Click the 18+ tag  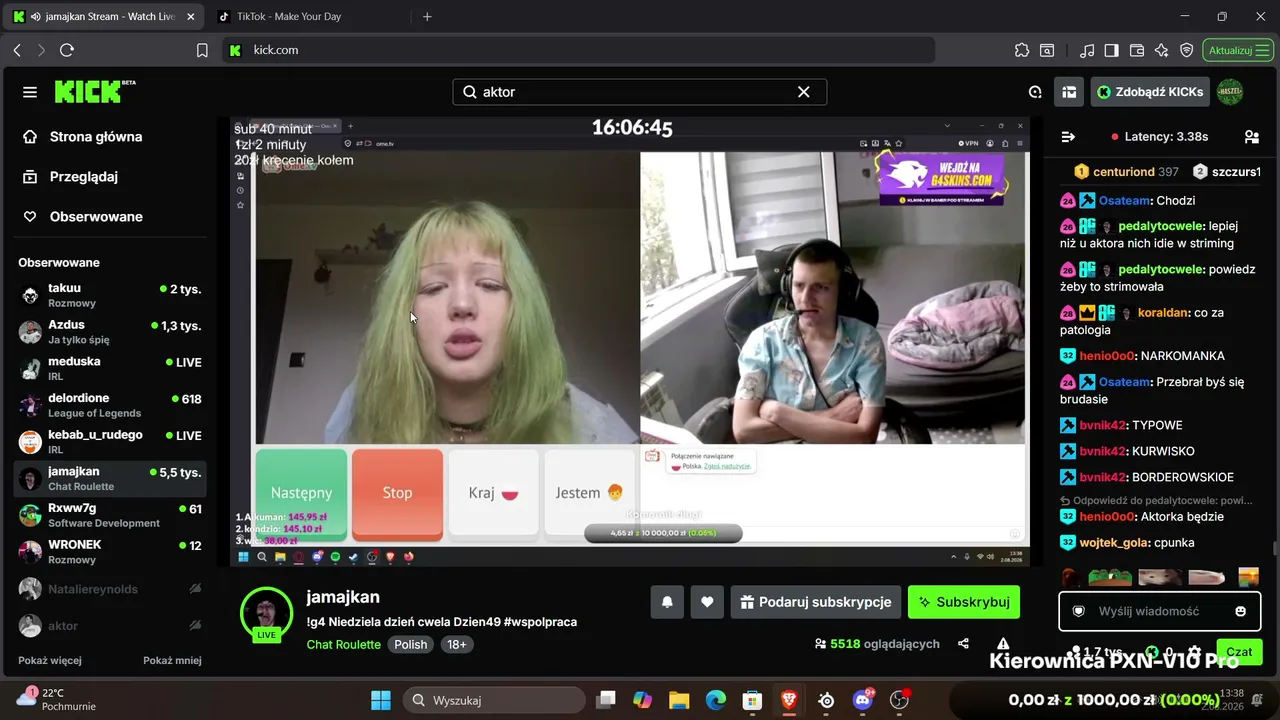click(x=457, y=645)
